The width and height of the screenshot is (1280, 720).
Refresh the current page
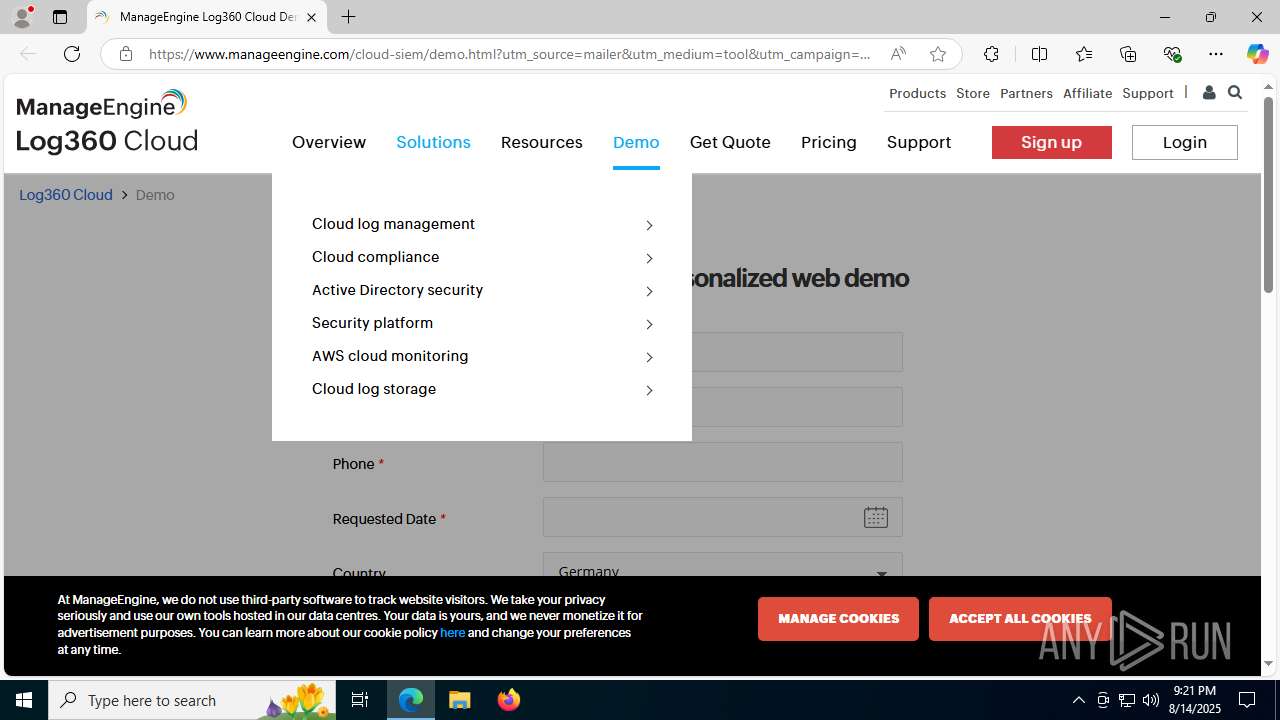click(72, 54)
